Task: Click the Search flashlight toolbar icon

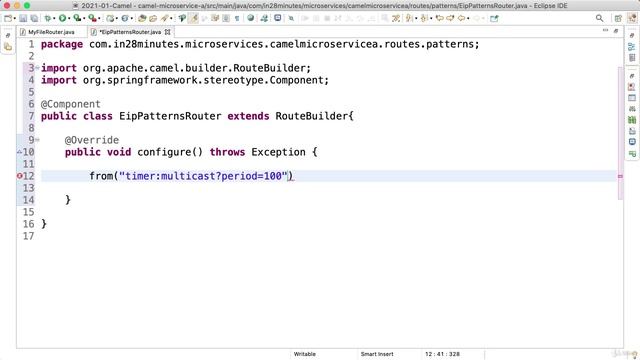Action: 164,18
